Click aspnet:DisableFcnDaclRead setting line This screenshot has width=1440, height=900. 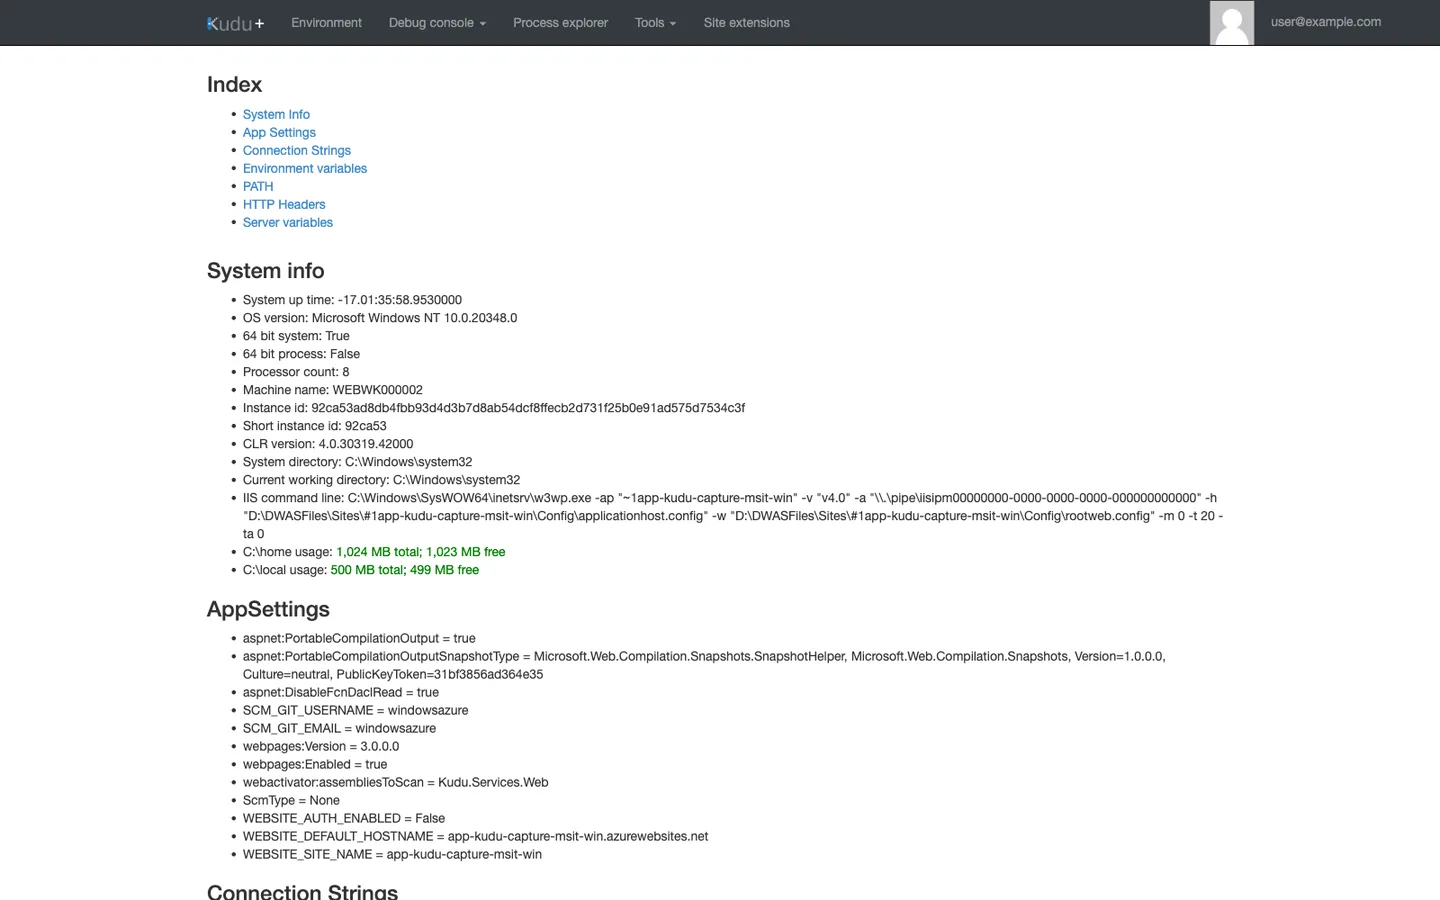pos(341,692)
